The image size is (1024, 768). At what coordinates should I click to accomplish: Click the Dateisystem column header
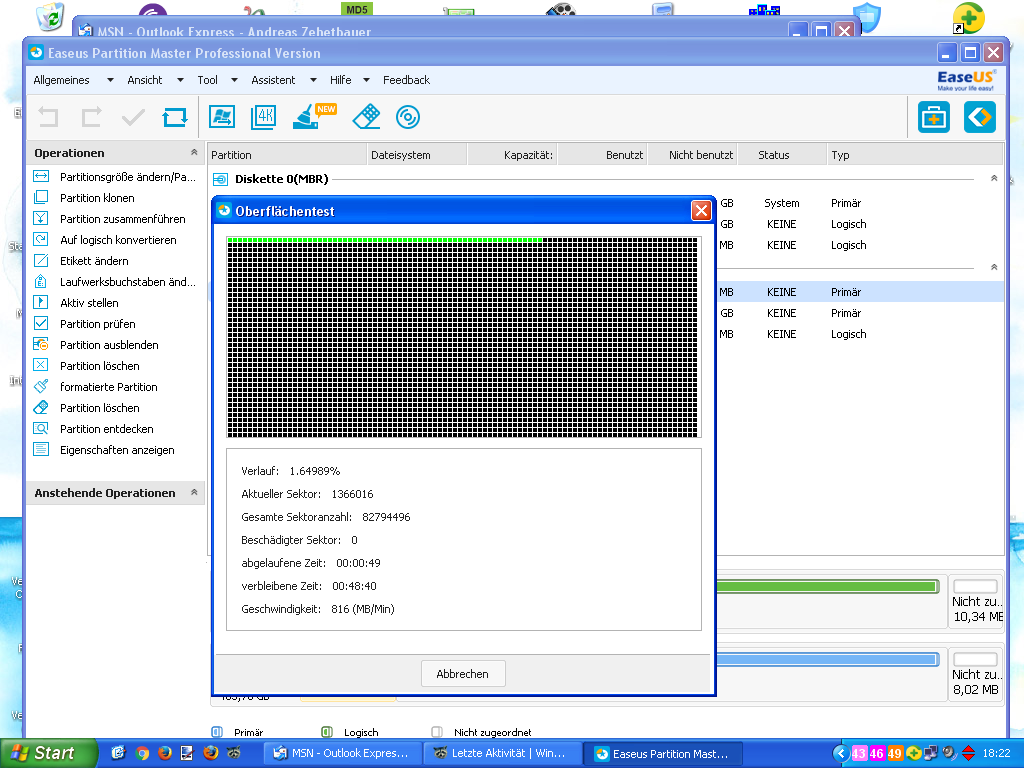pos(417,155)
